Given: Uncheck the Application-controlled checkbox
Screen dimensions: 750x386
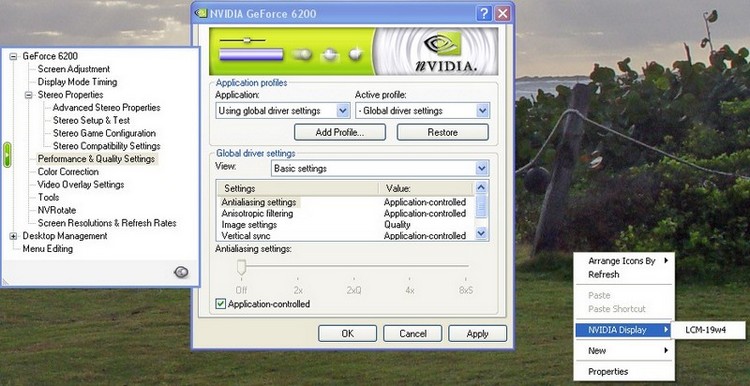Looking at the screenshot, I should click(221, 304).
